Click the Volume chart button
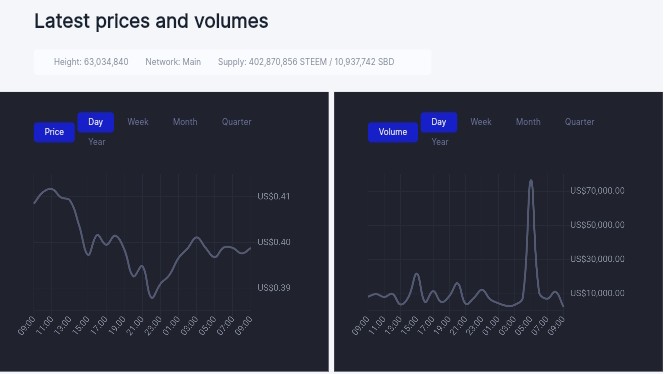The height and width of the screenshot is (374, 665). 393,132
